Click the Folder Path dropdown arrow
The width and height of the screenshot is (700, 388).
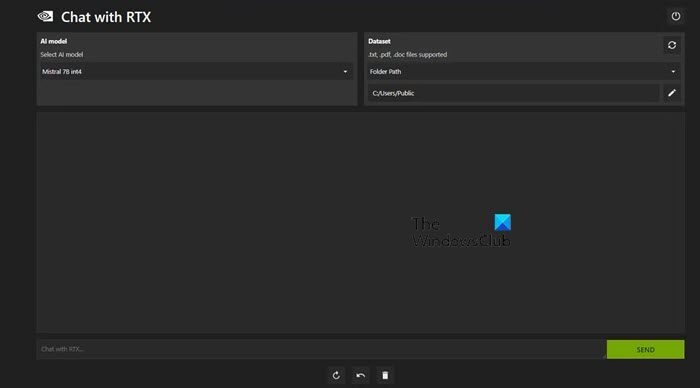[x=673, y=71]
